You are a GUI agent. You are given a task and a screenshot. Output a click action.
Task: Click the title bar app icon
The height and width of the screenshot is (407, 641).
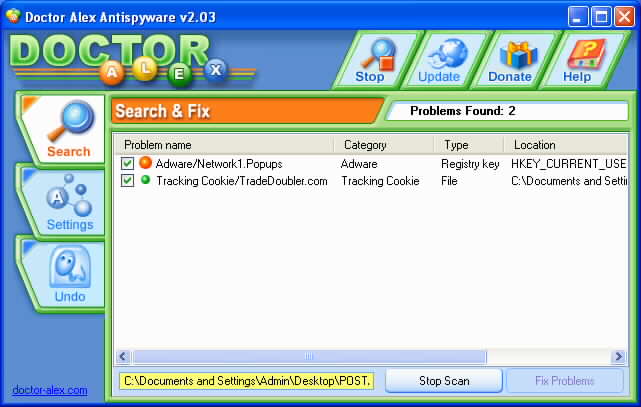13,16
